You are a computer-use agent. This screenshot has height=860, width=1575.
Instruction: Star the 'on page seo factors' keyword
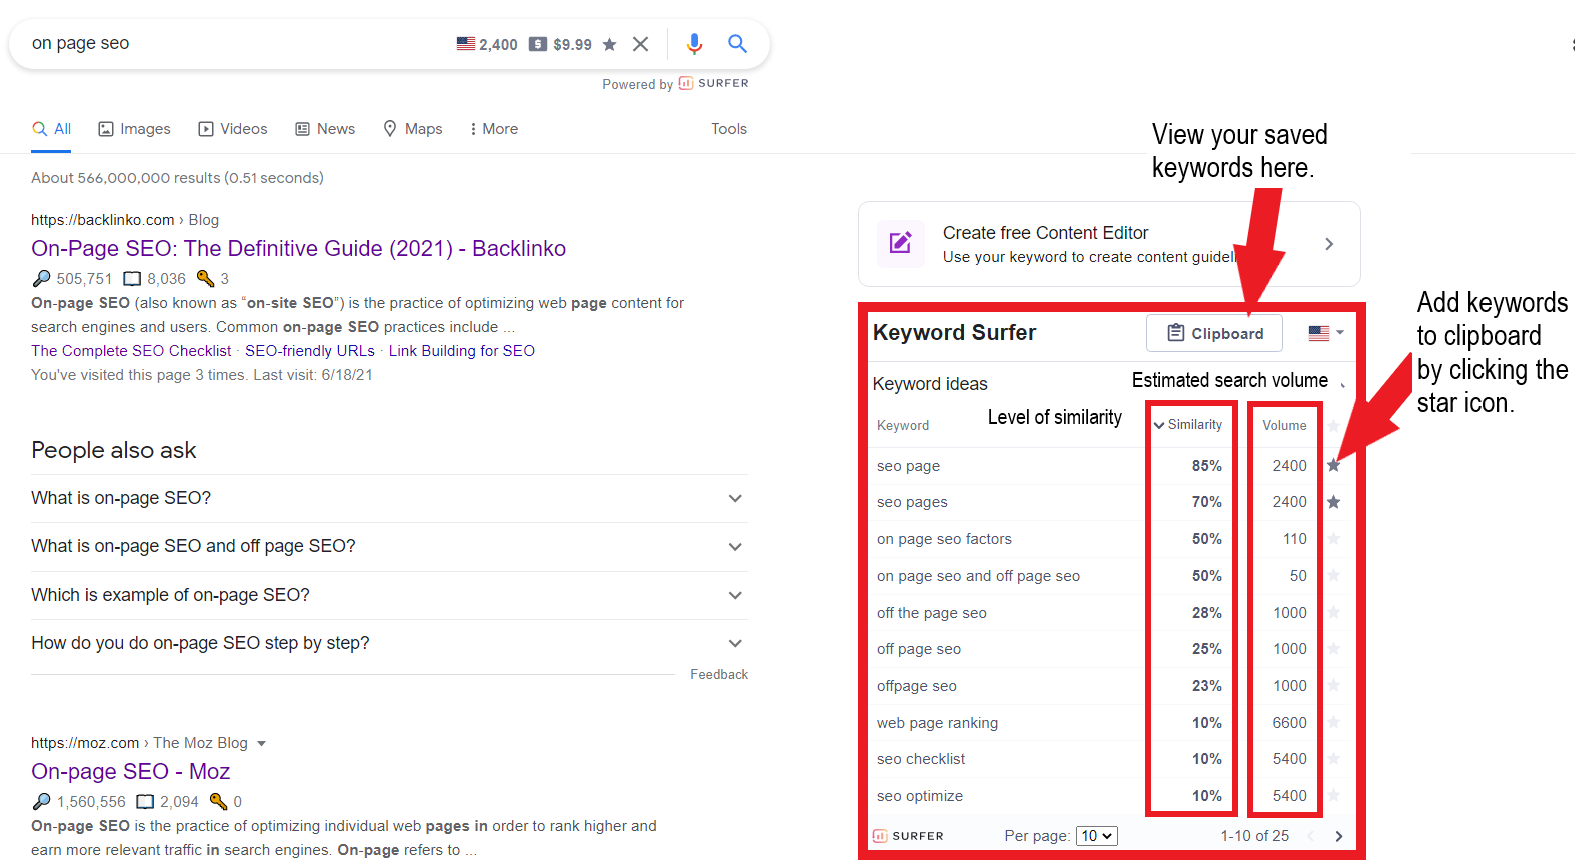pyautogui.click(x=1333, y=539)
